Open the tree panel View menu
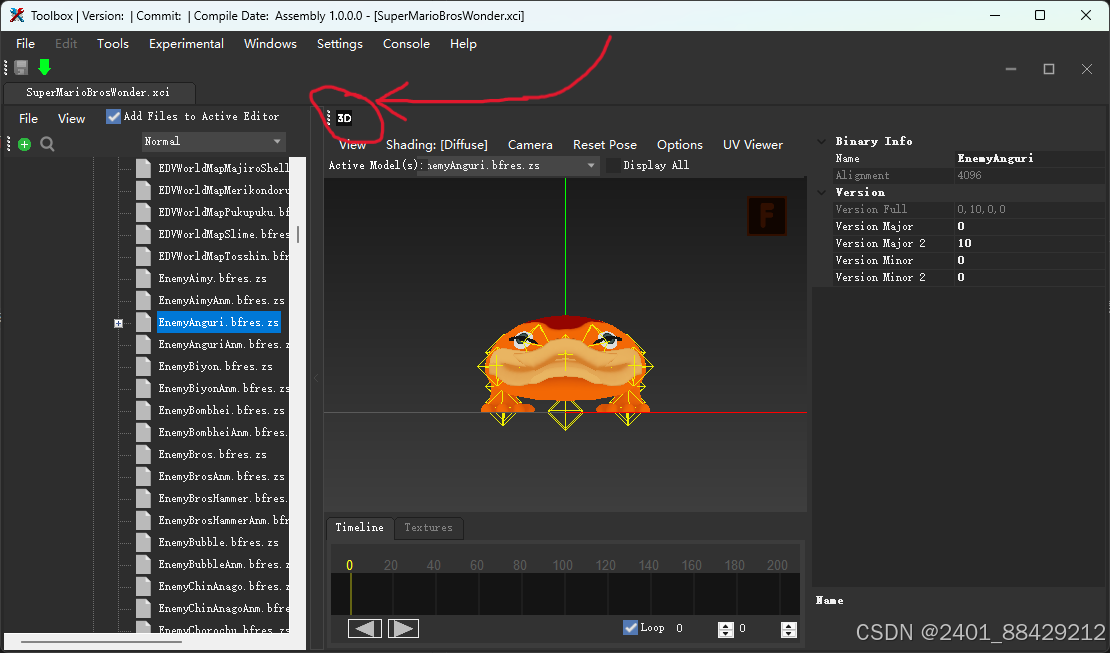 tap(71, 118)
